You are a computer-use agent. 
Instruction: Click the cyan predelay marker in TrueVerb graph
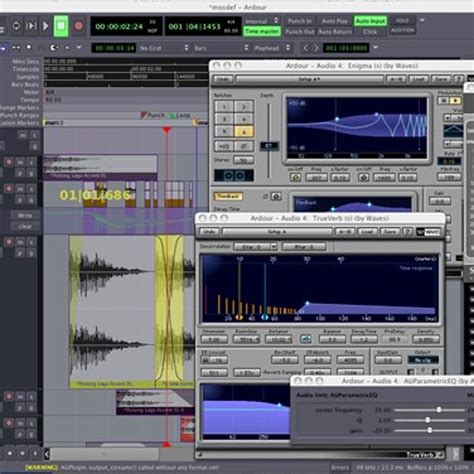[x=265, y=317]
